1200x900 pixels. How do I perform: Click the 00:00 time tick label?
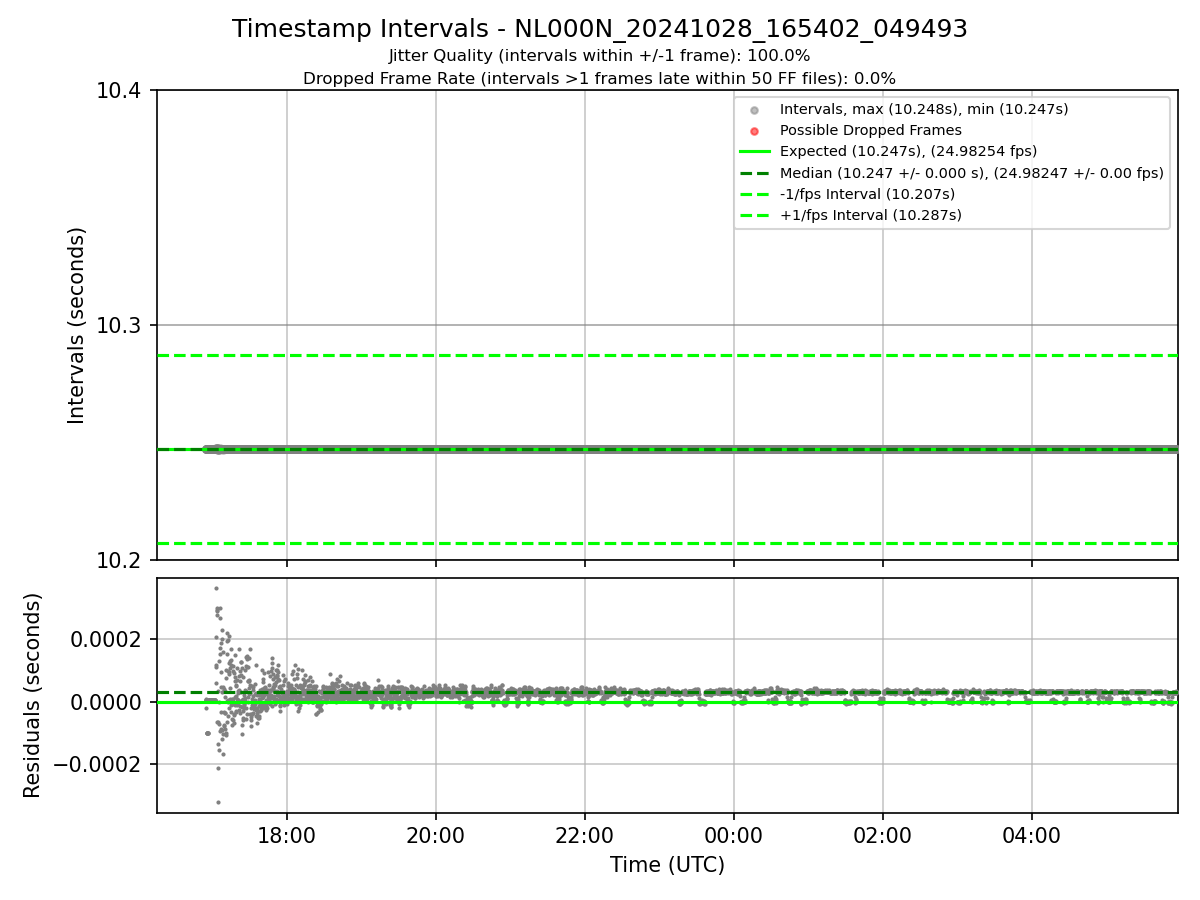[734, 834]
